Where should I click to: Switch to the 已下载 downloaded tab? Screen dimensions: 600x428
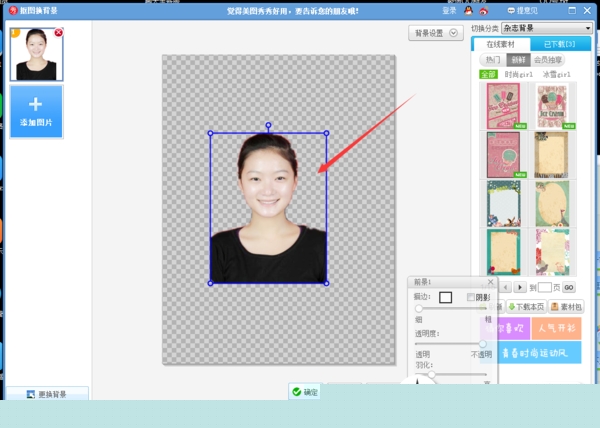pyautogui.click(x=555, y=45)
